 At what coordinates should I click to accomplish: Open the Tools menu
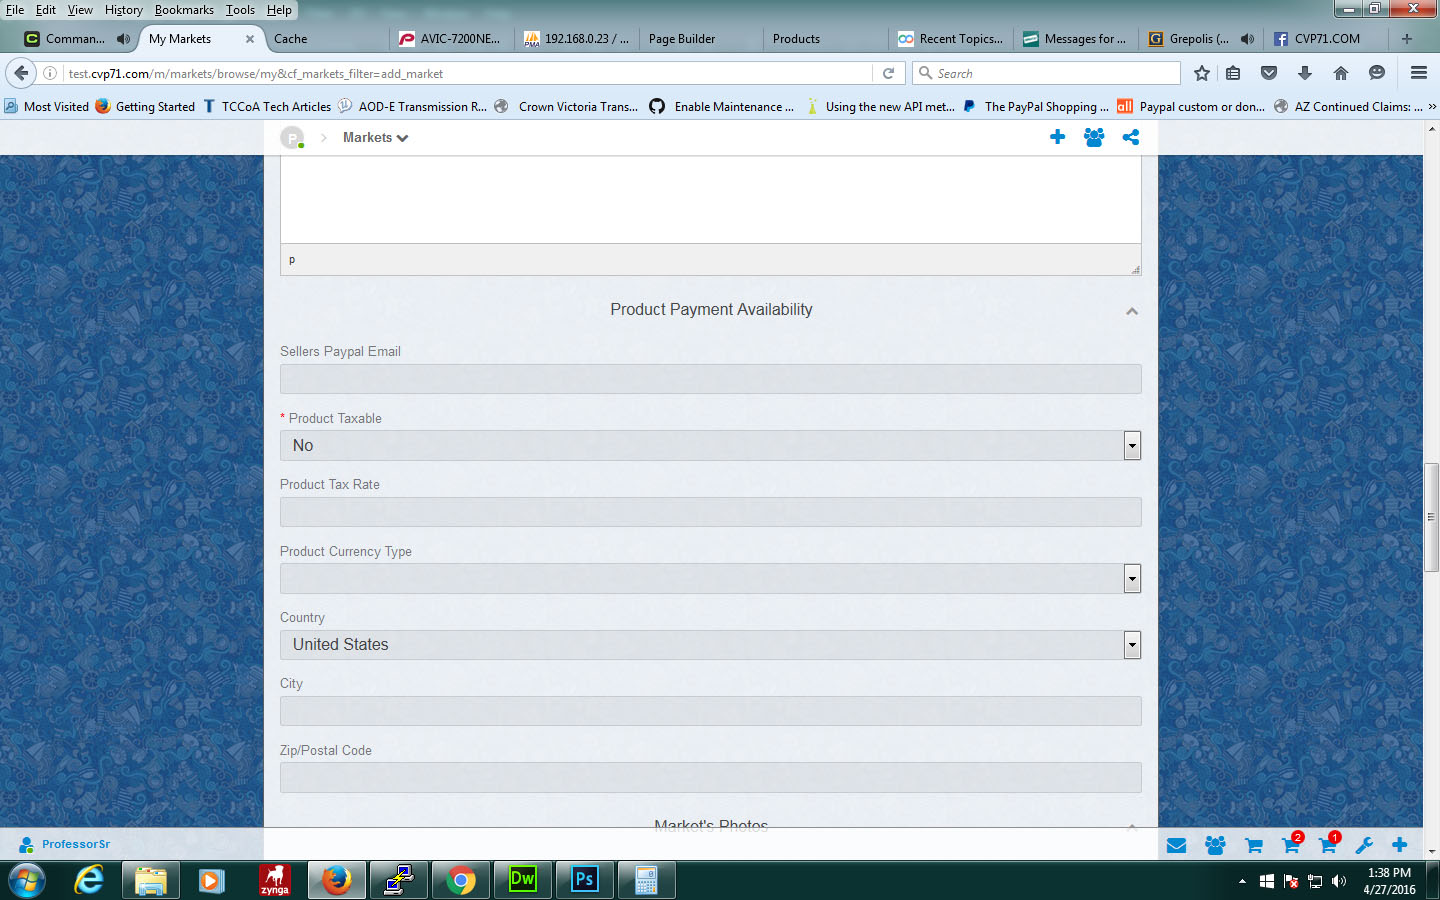click(240, 10)
